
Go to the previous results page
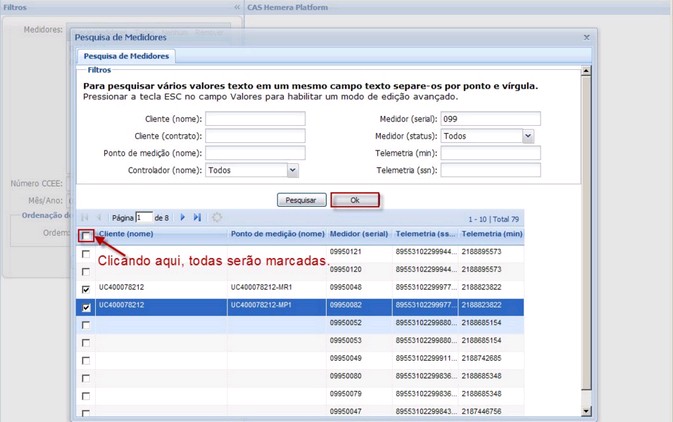pyautogui.click(x=98, y=217)
